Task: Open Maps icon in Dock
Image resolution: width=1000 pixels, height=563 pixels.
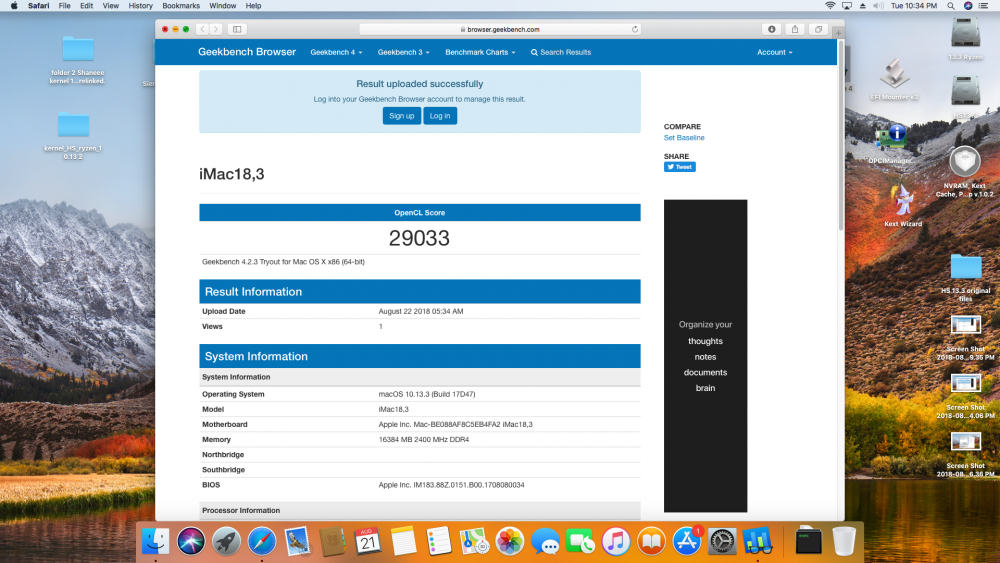Action: pyautogui.click(x=474, y=541)
